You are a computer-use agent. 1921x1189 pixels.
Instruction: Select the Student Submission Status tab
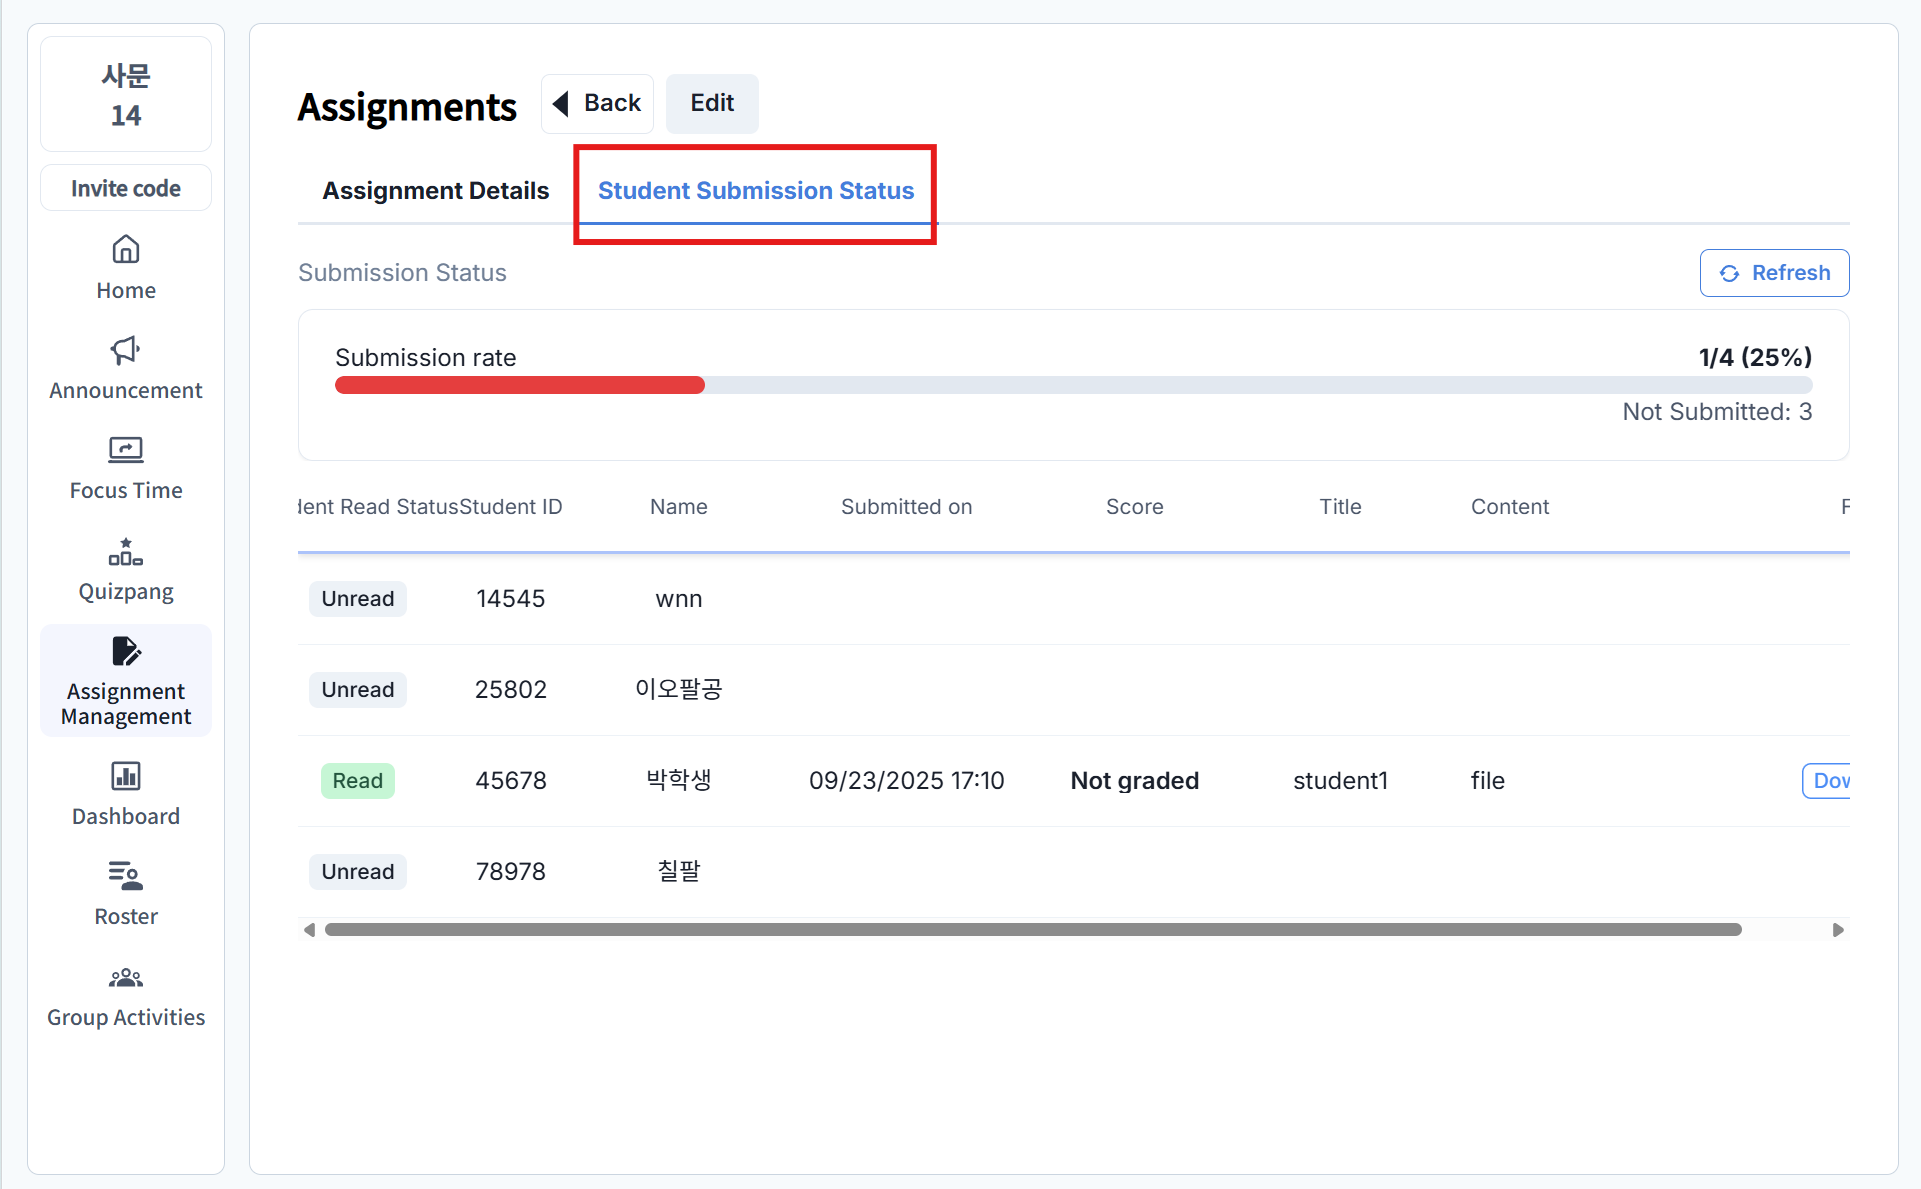click(x=756, y=190)
